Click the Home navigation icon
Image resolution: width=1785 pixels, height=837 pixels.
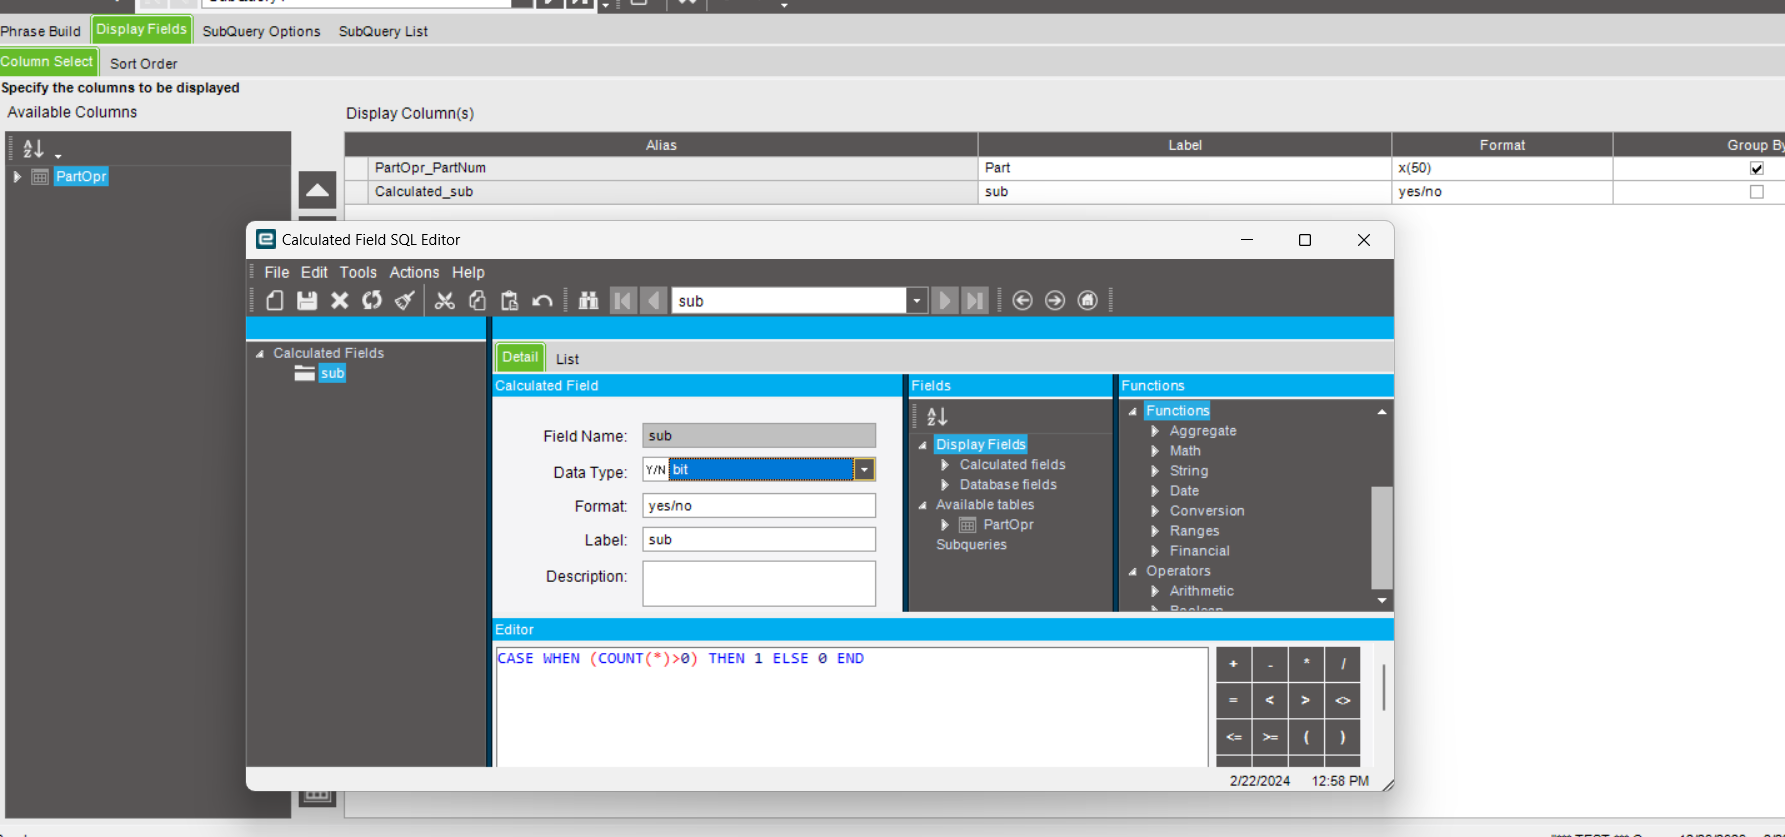[x=1087, y=301]
